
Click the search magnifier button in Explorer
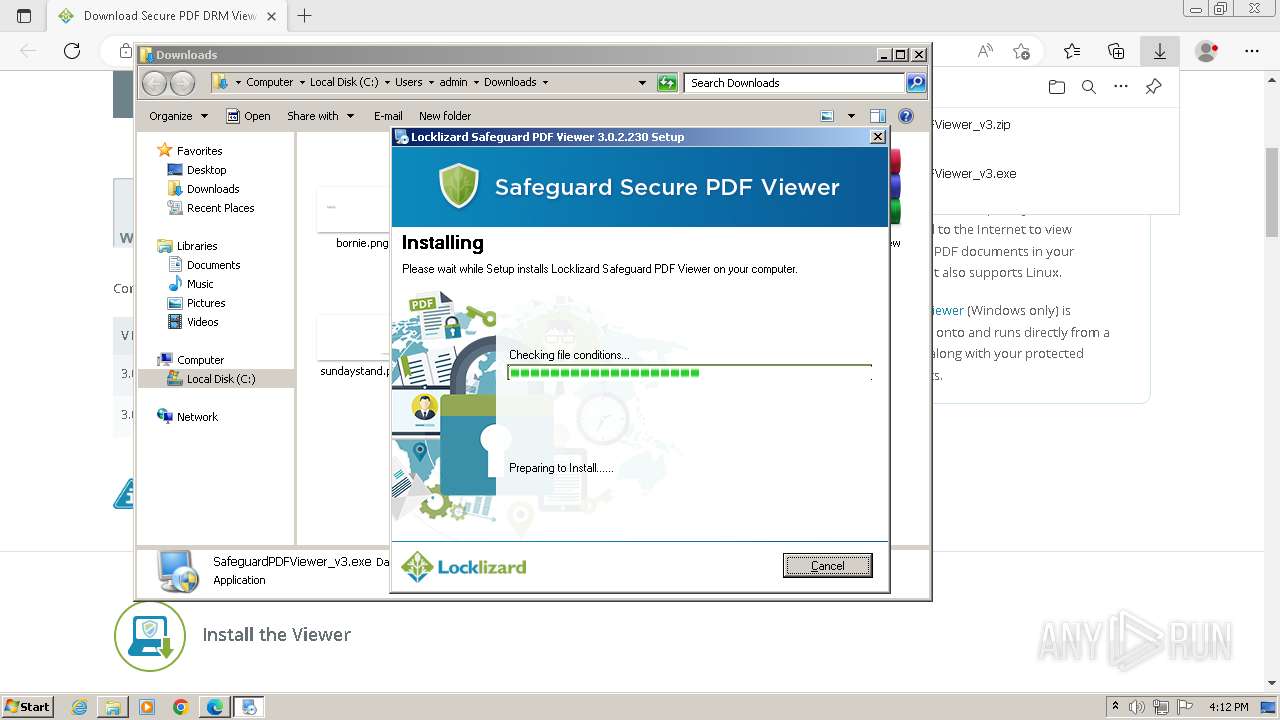tap(916, 83)
